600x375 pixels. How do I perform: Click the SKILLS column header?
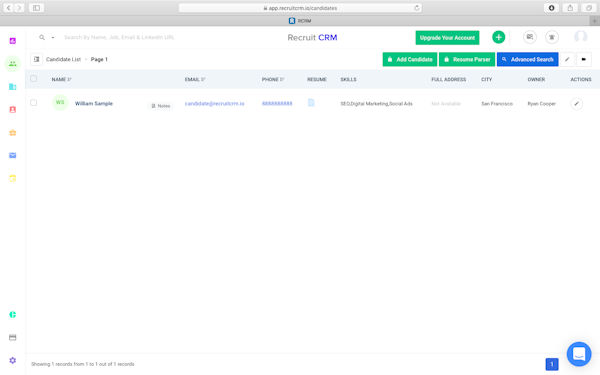[348, 80]
